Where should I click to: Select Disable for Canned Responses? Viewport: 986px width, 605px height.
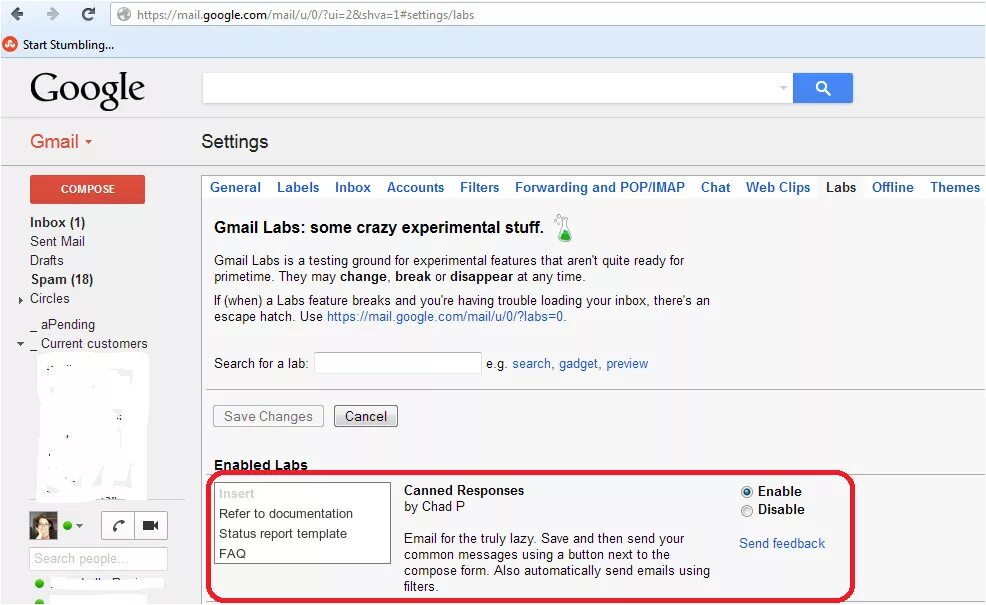(x=747, y=510)
